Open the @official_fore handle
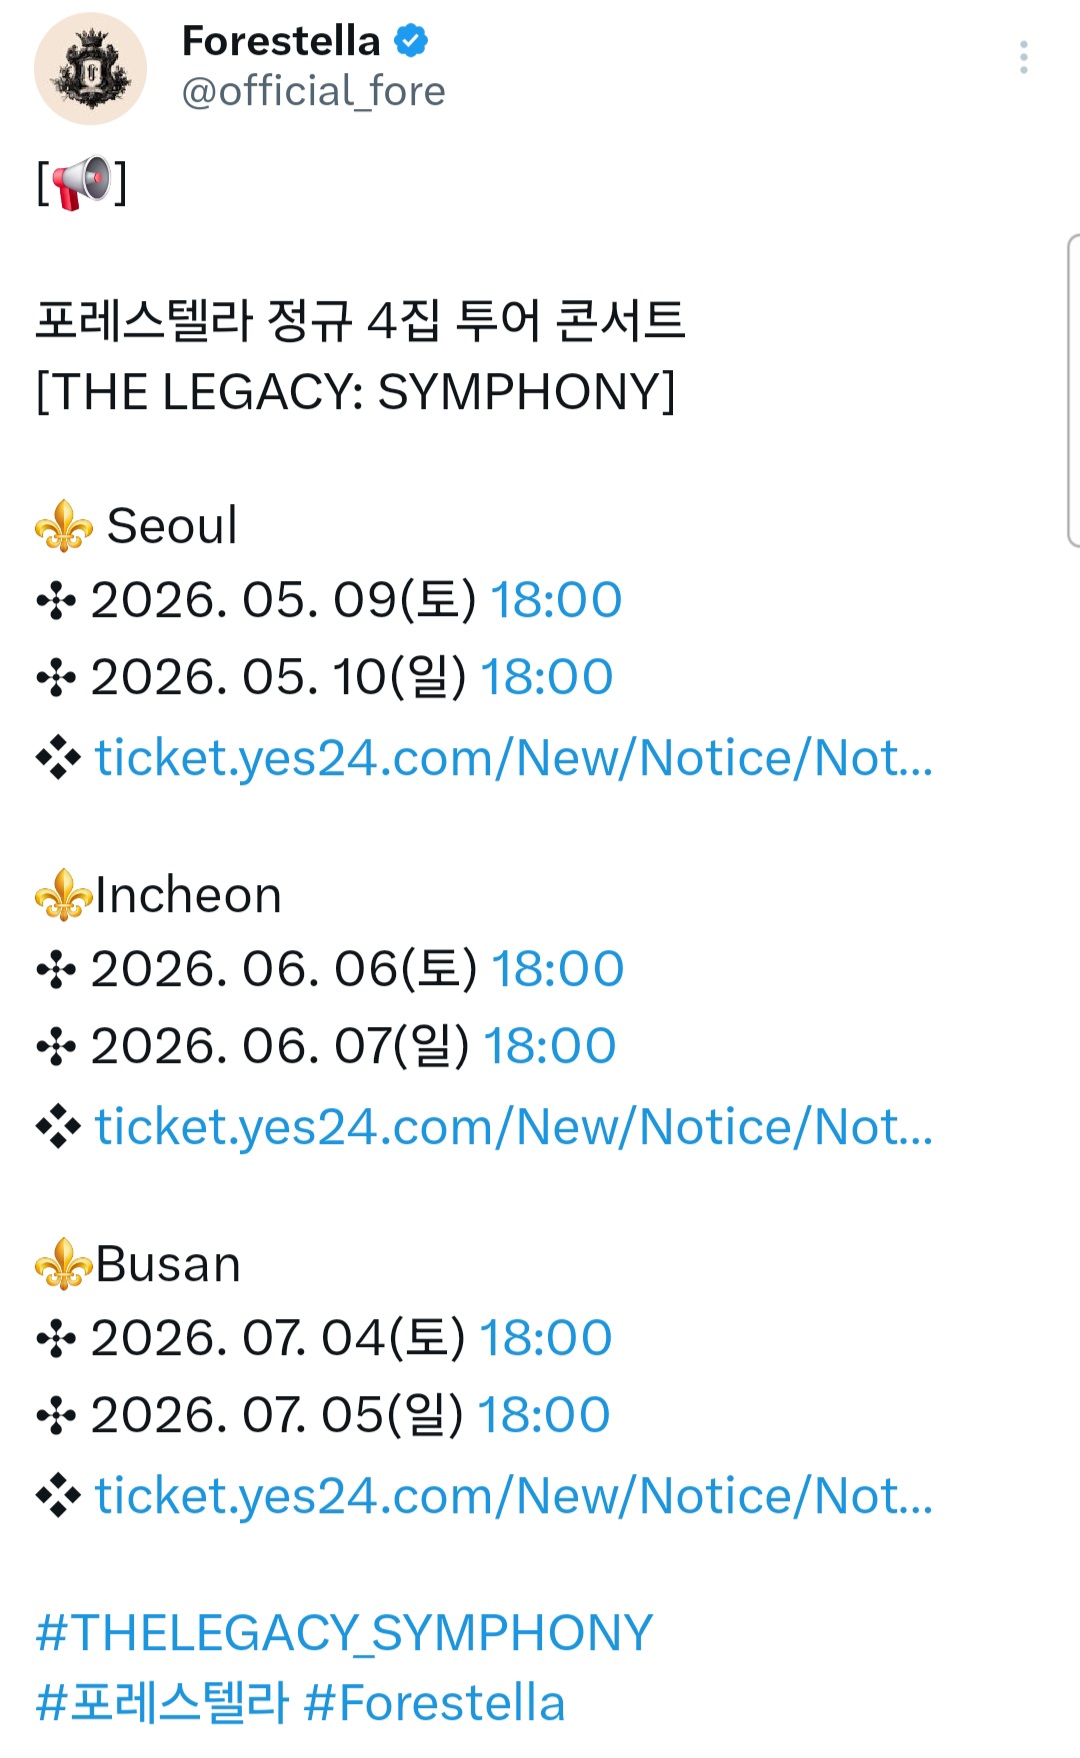This screenshot has height=1758, width=1080. (313, 91)
